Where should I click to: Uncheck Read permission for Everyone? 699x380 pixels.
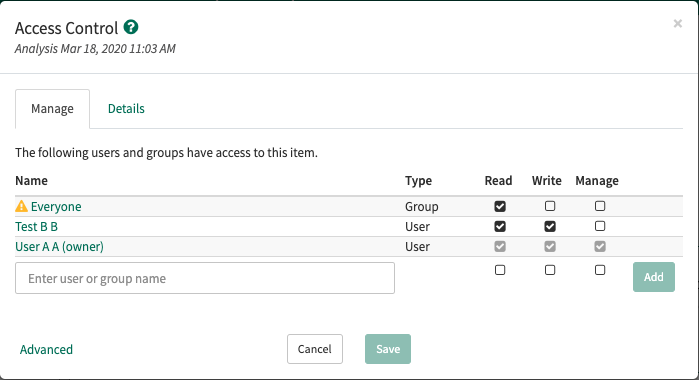[500, 206]
